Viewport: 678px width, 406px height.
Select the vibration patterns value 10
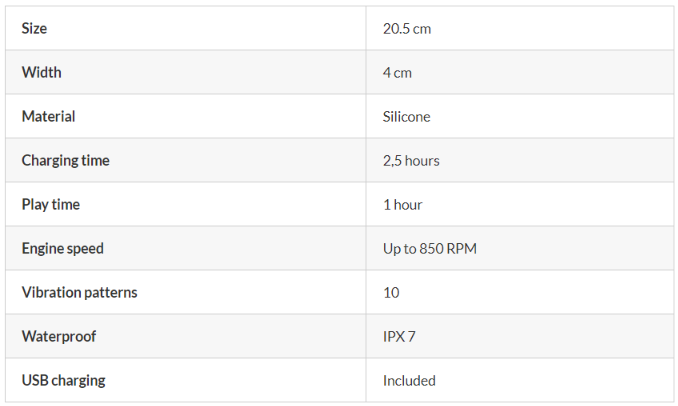coord(391,293)
